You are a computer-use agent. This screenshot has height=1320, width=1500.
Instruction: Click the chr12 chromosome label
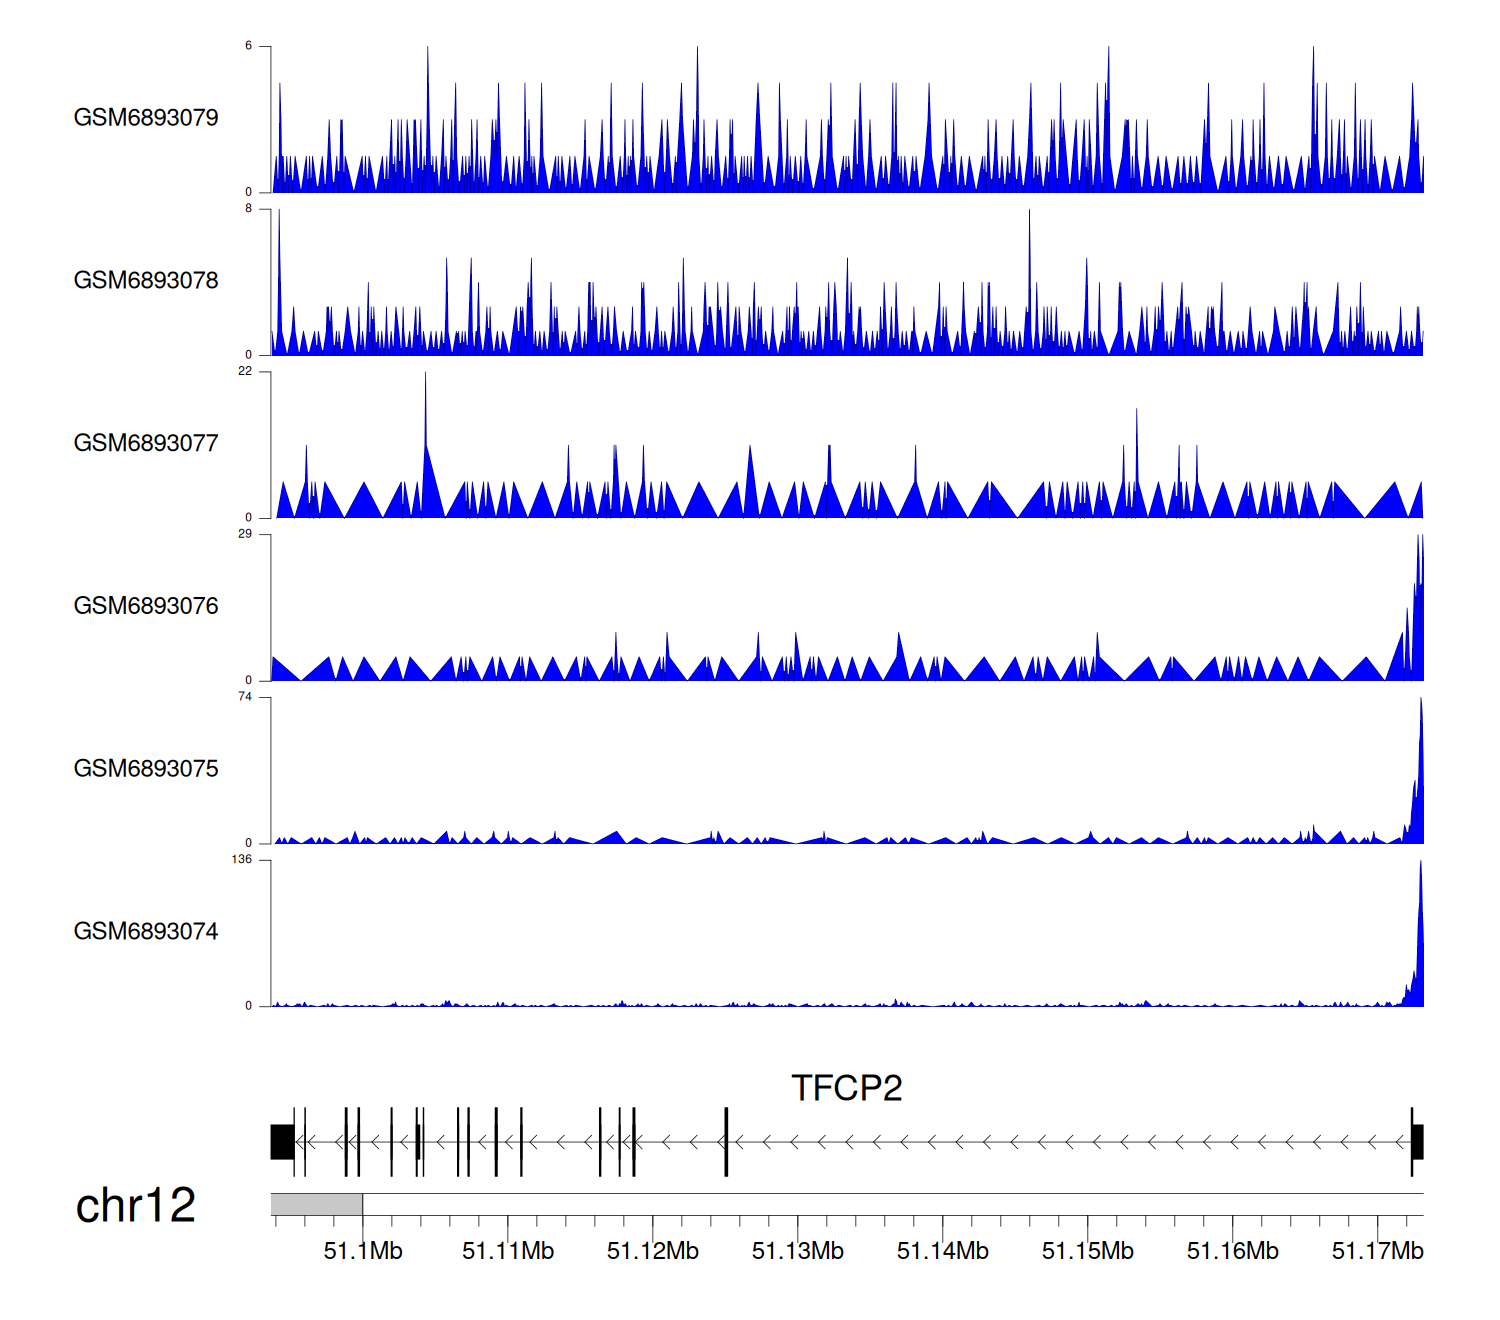point(136,1206)
